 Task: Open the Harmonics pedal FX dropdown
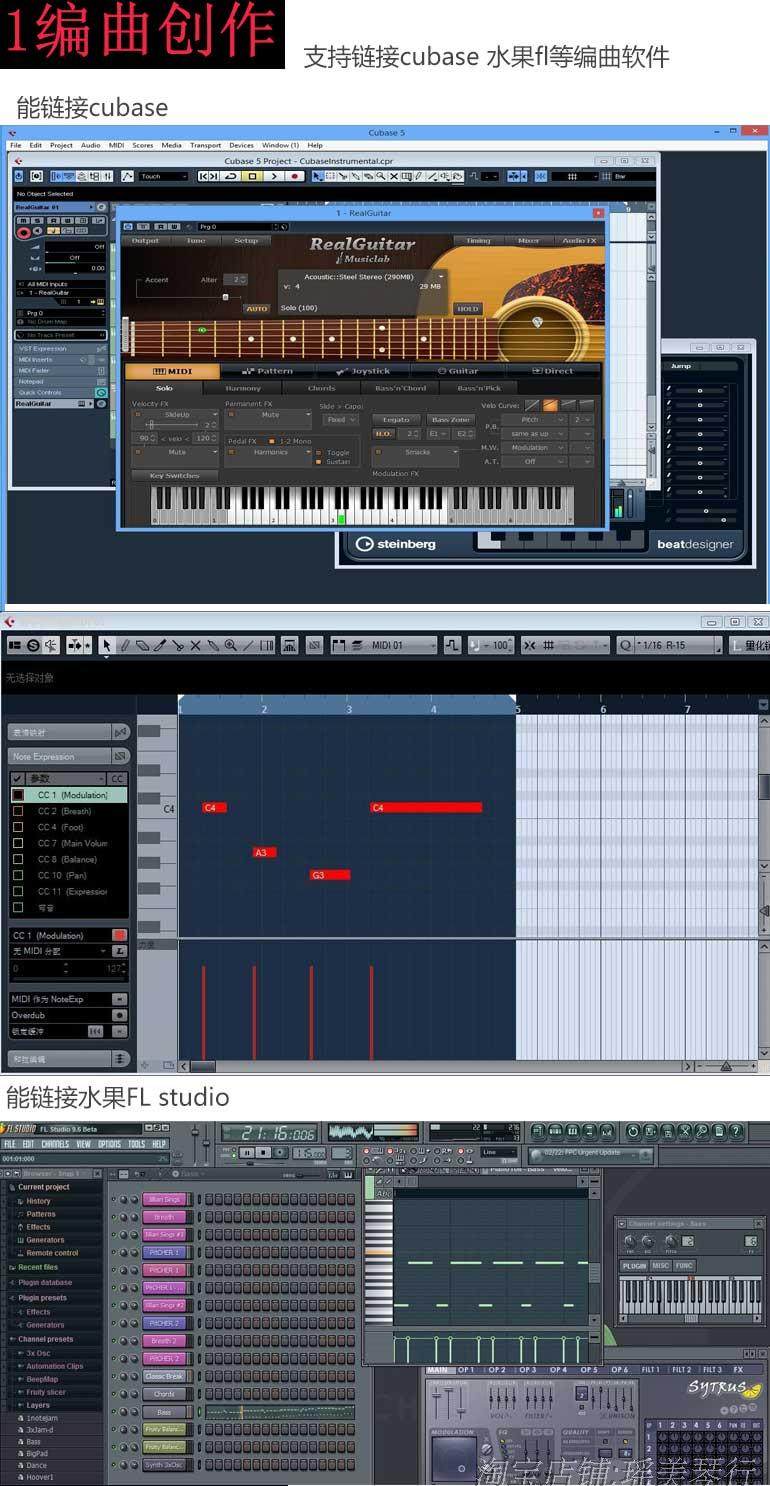point(270,452)
